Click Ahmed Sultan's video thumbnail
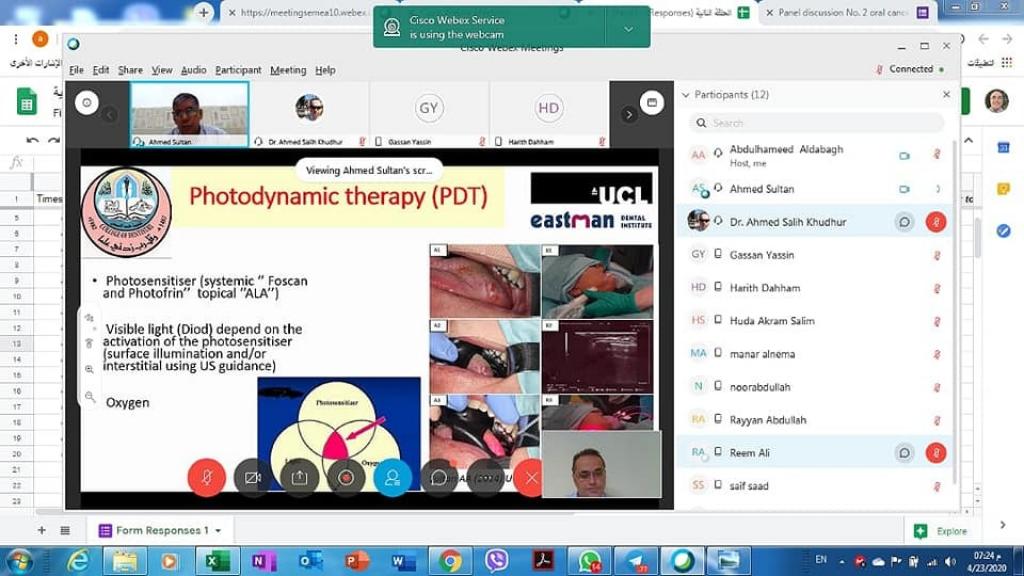Screen dimensions: 1024x576 tap(189, 114)
